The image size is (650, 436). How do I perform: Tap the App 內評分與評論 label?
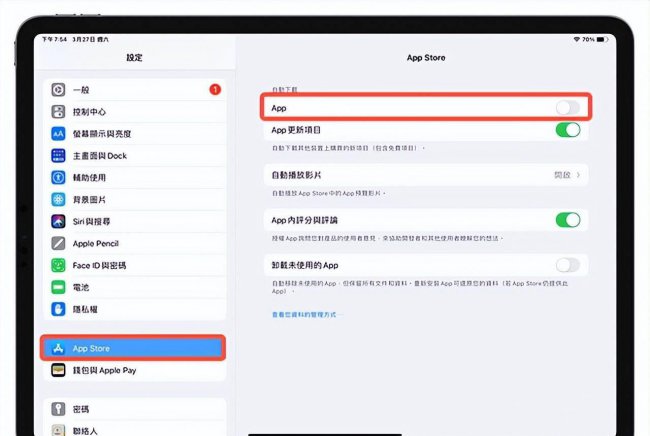[x=304, y=220]
